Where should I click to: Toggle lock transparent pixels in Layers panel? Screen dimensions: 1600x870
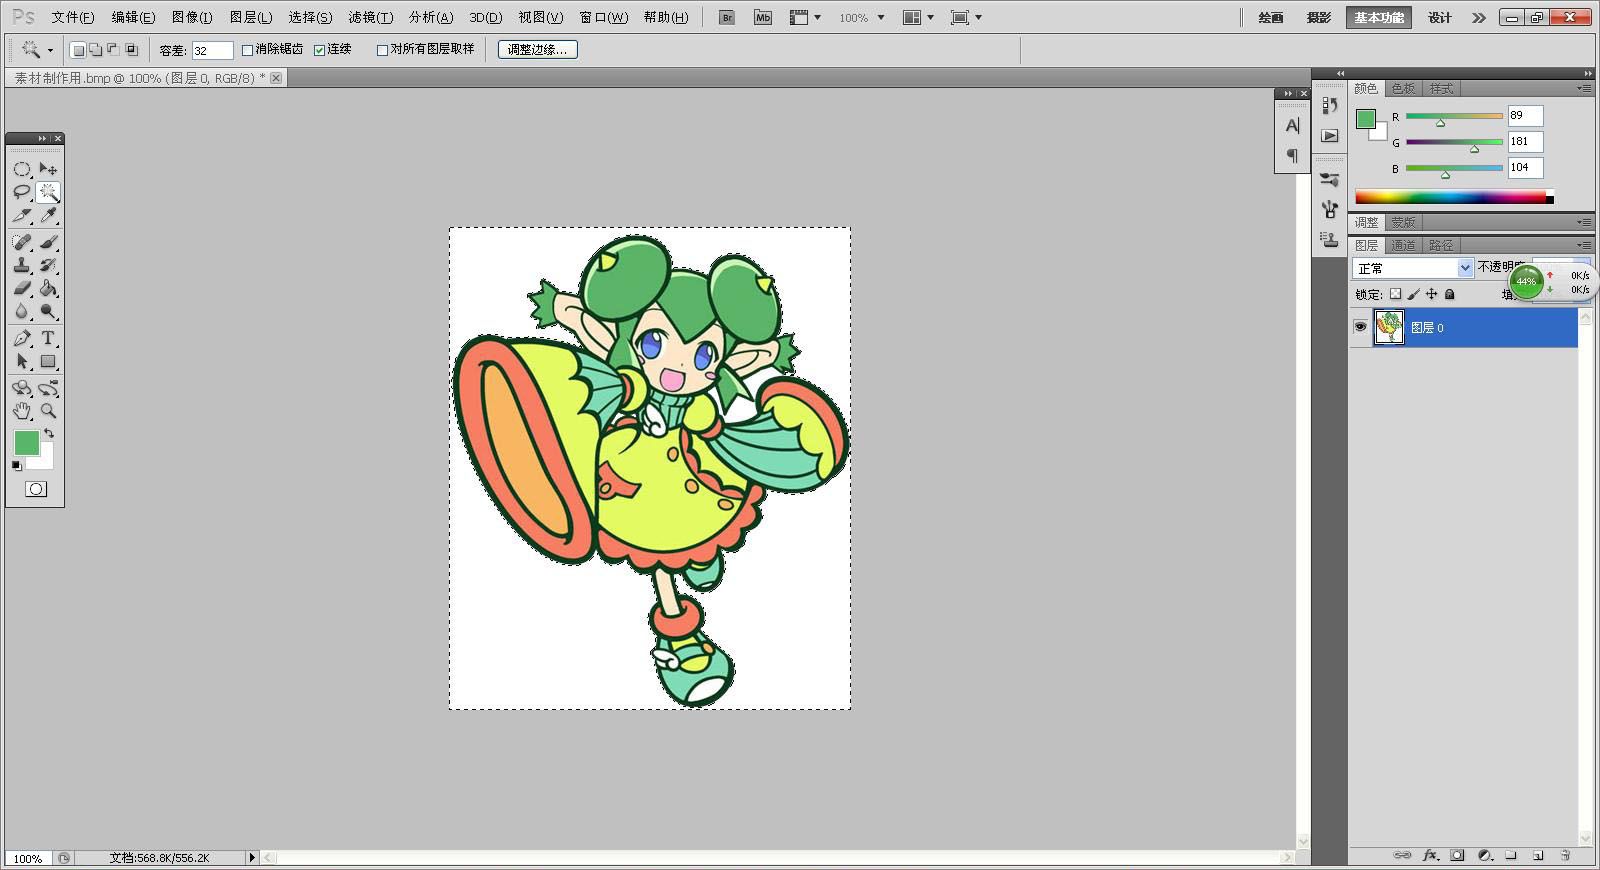1395,294
